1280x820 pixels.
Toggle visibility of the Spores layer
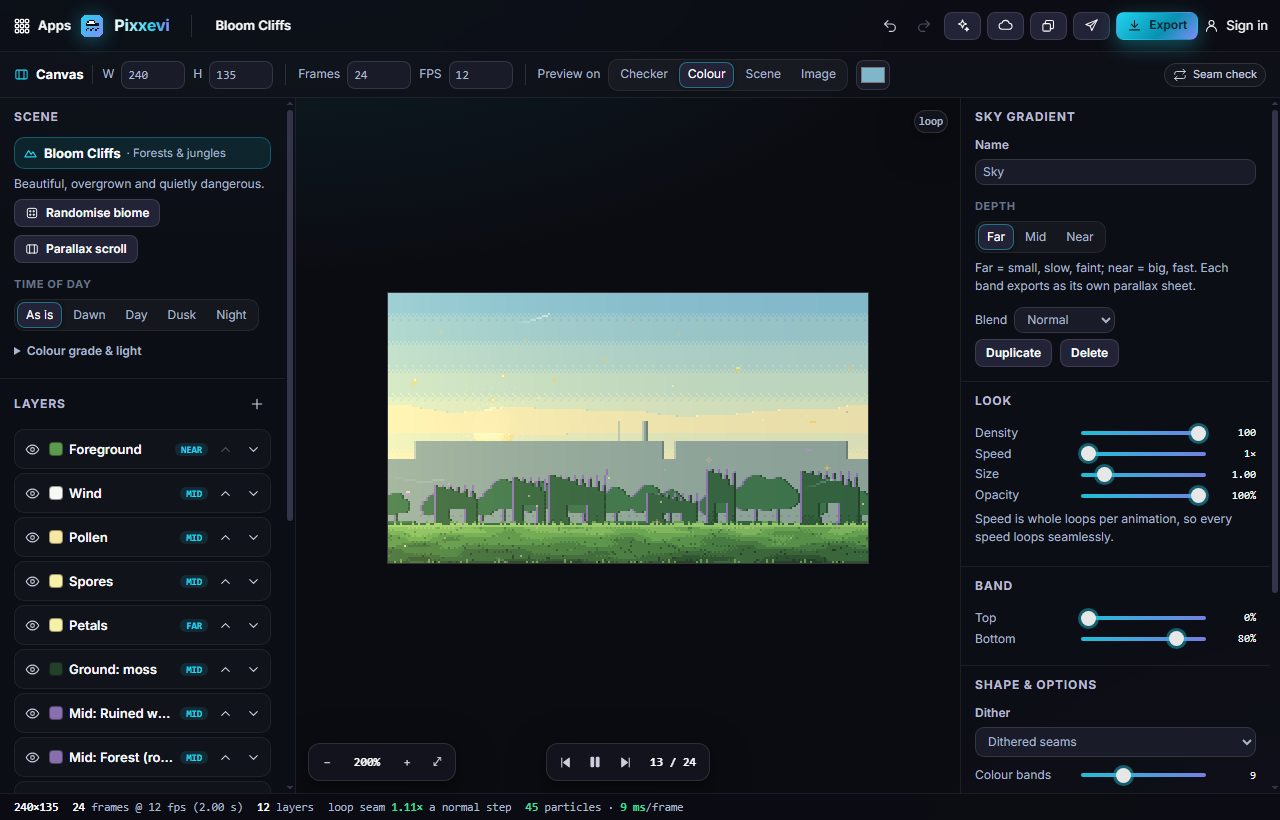[32, 582]
